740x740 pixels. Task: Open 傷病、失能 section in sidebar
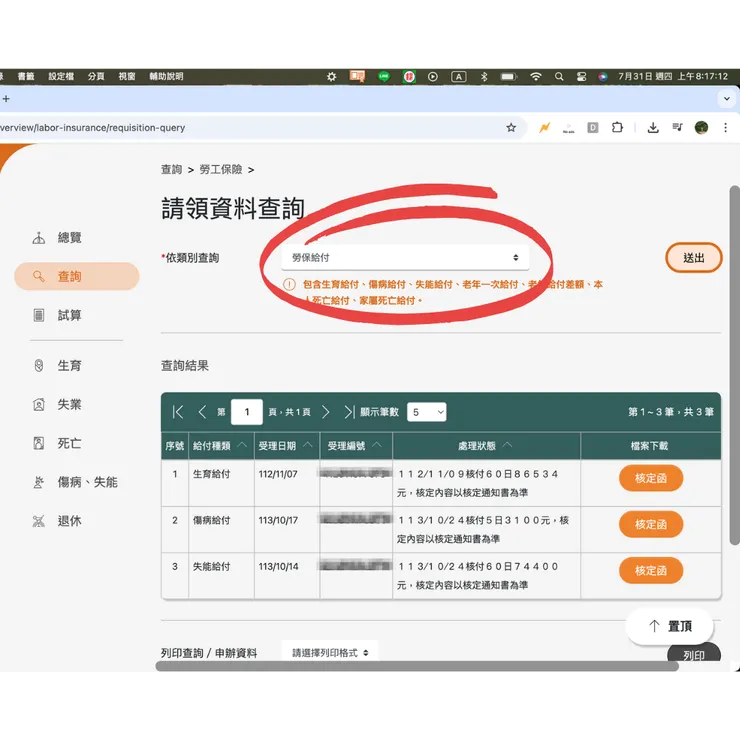tap(75, 482)
